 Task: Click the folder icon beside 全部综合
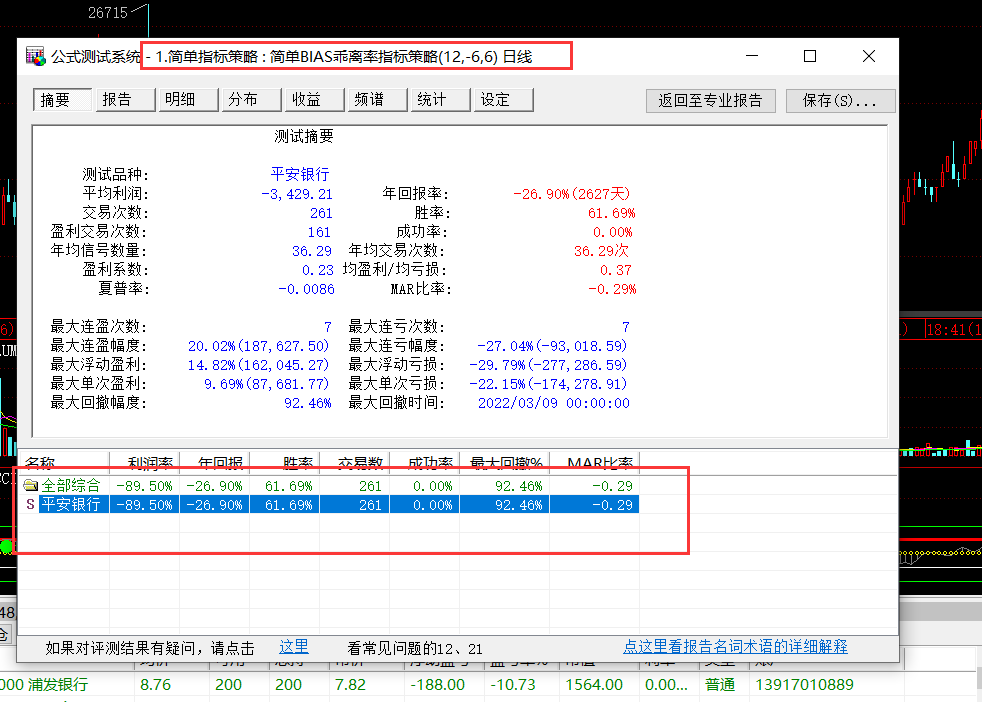(30, 485)
